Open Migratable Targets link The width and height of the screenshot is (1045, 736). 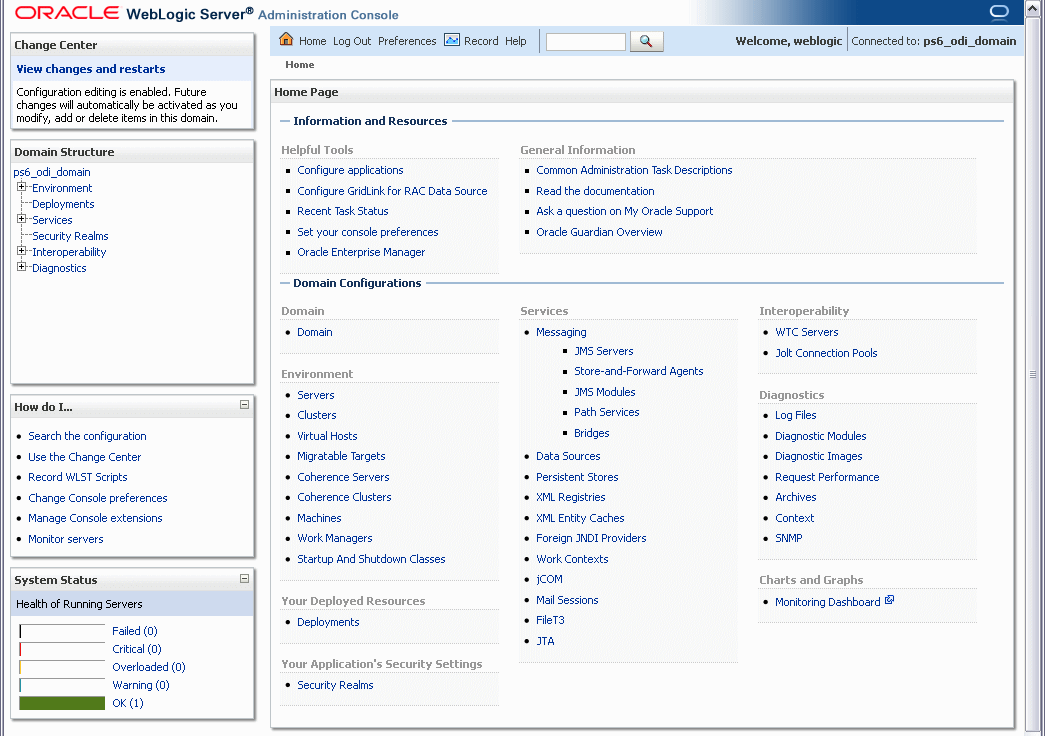341,456
